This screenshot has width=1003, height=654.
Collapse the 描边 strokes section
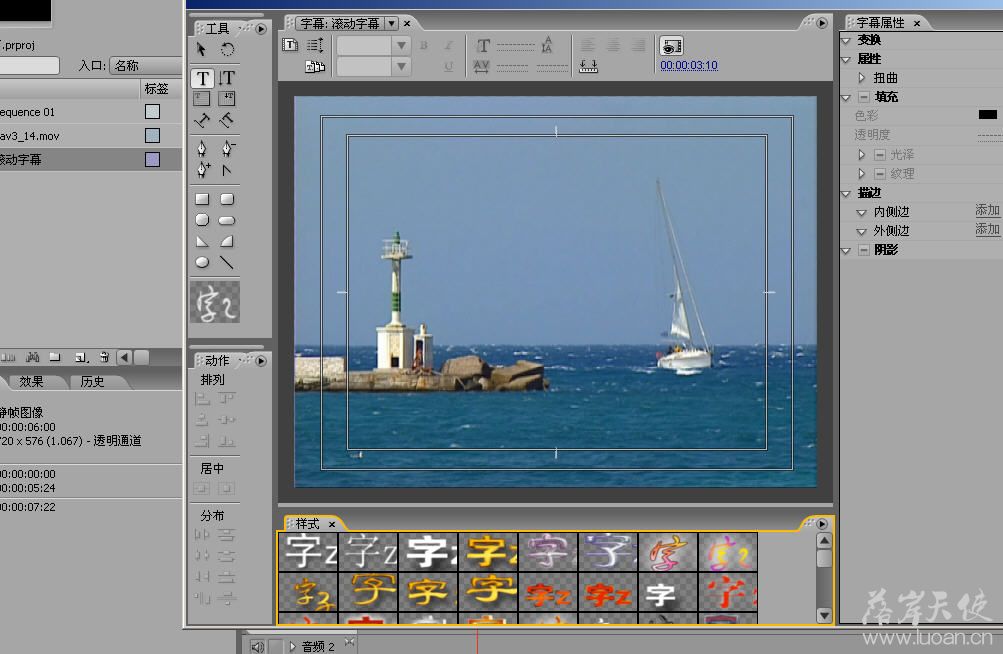(846, 193)
